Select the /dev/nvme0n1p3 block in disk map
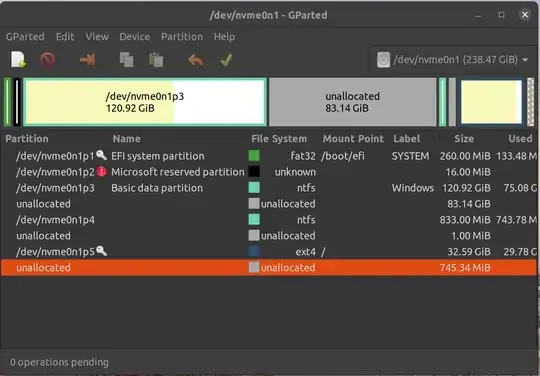This screenshot has width=540, height=376. coord(145,102)
